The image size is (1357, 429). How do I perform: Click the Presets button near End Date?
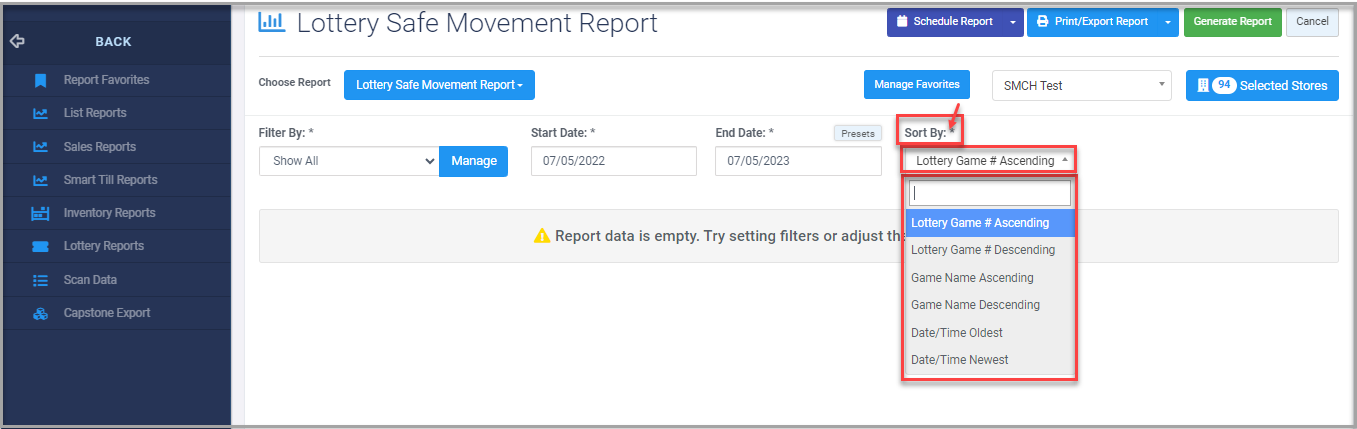tap(857, 133)
